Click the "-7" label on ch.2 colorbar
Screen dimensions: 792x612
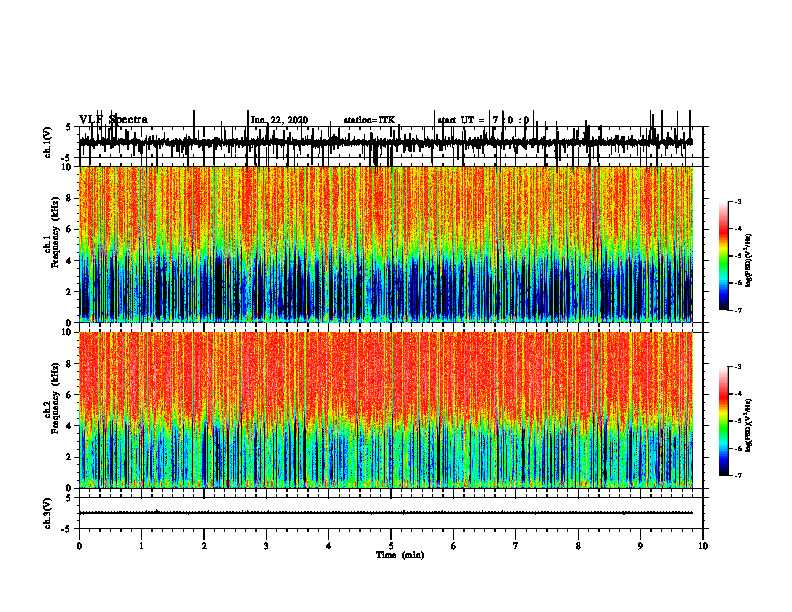click(738, 476)
